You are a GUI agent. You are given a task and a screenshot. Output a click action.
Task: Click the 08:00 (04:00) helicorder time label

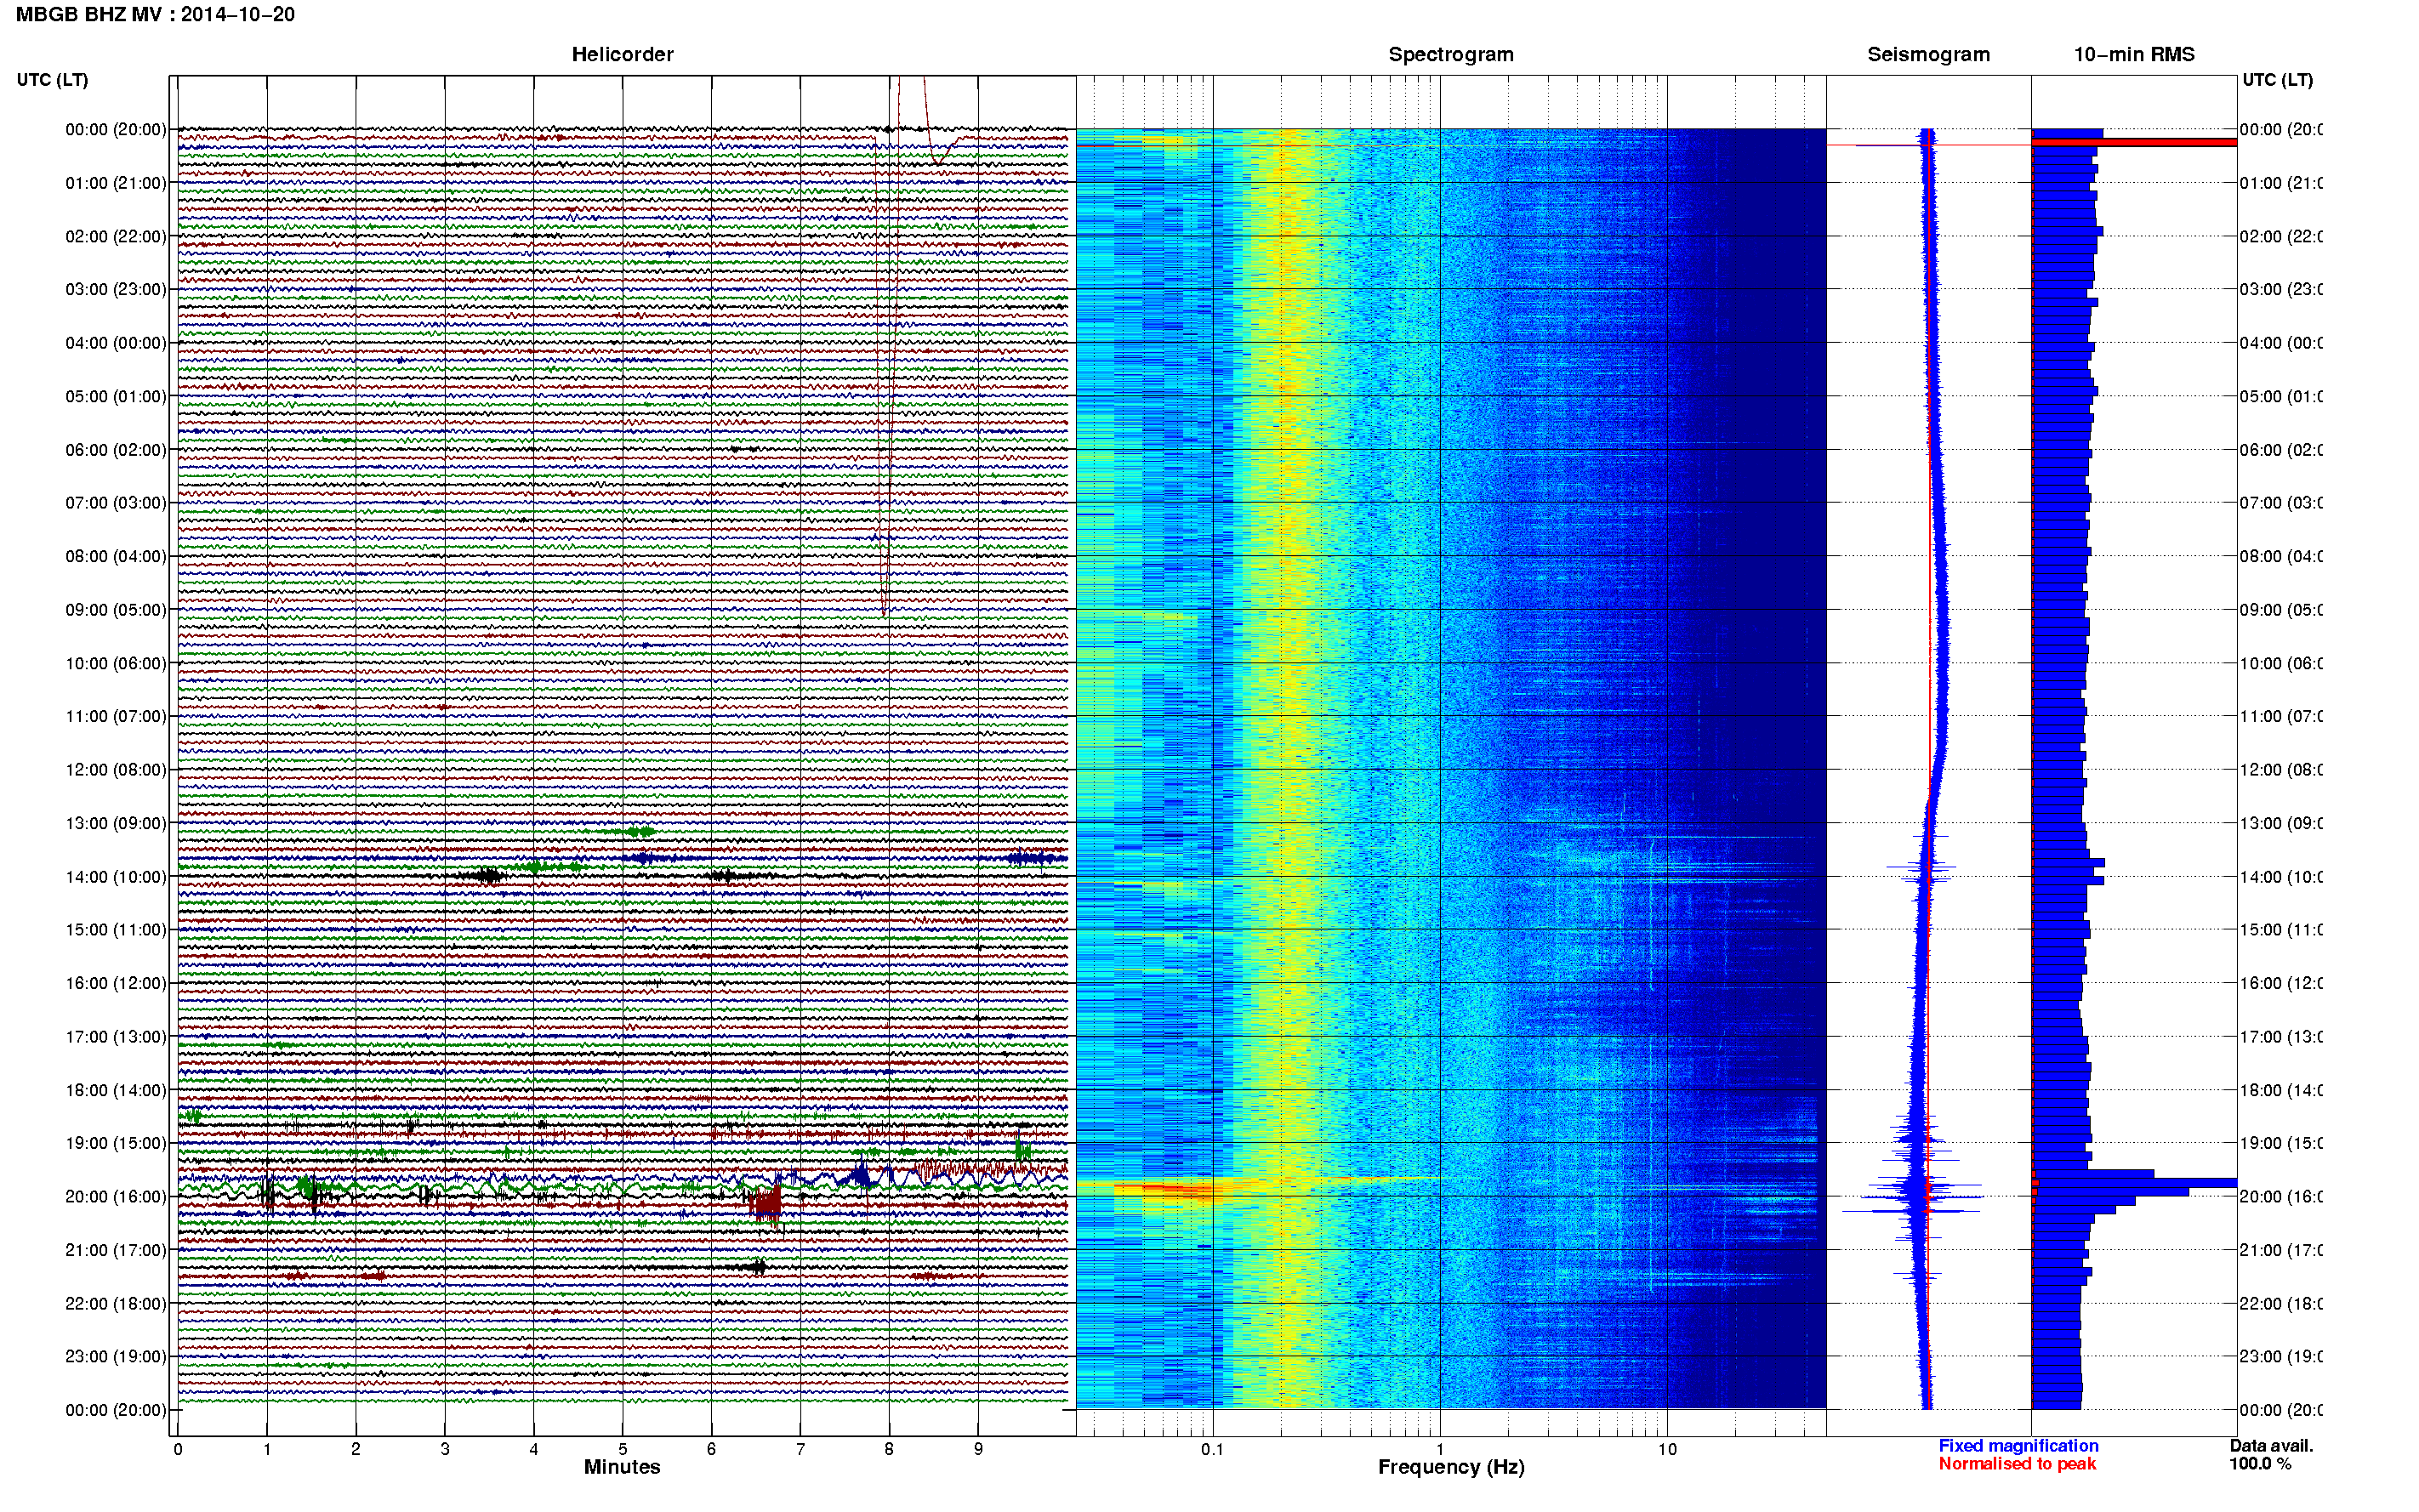point(116,556)
